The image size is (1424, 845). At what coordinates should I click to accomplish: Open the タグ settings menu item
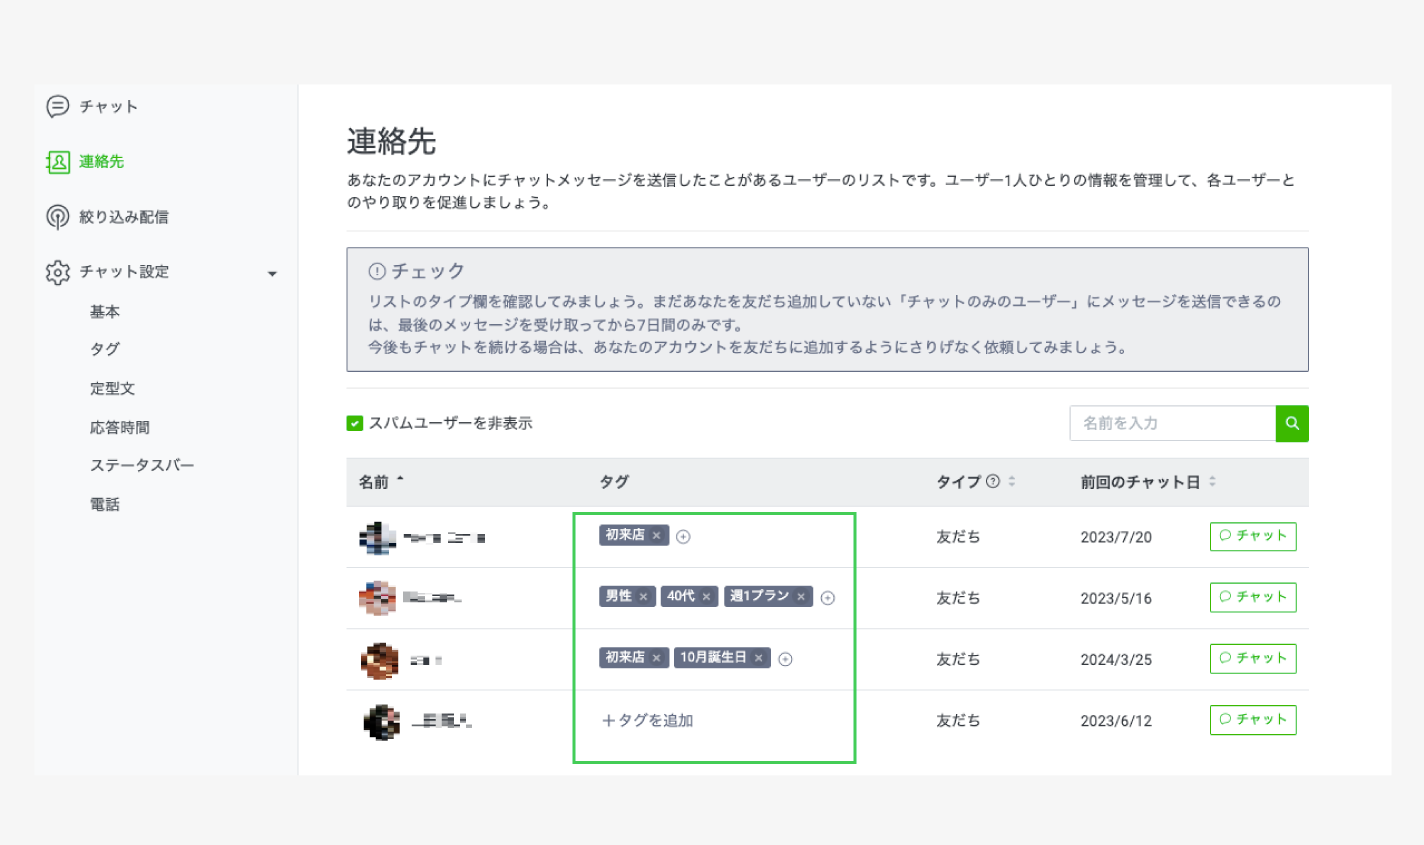click(x=105, y=349)
